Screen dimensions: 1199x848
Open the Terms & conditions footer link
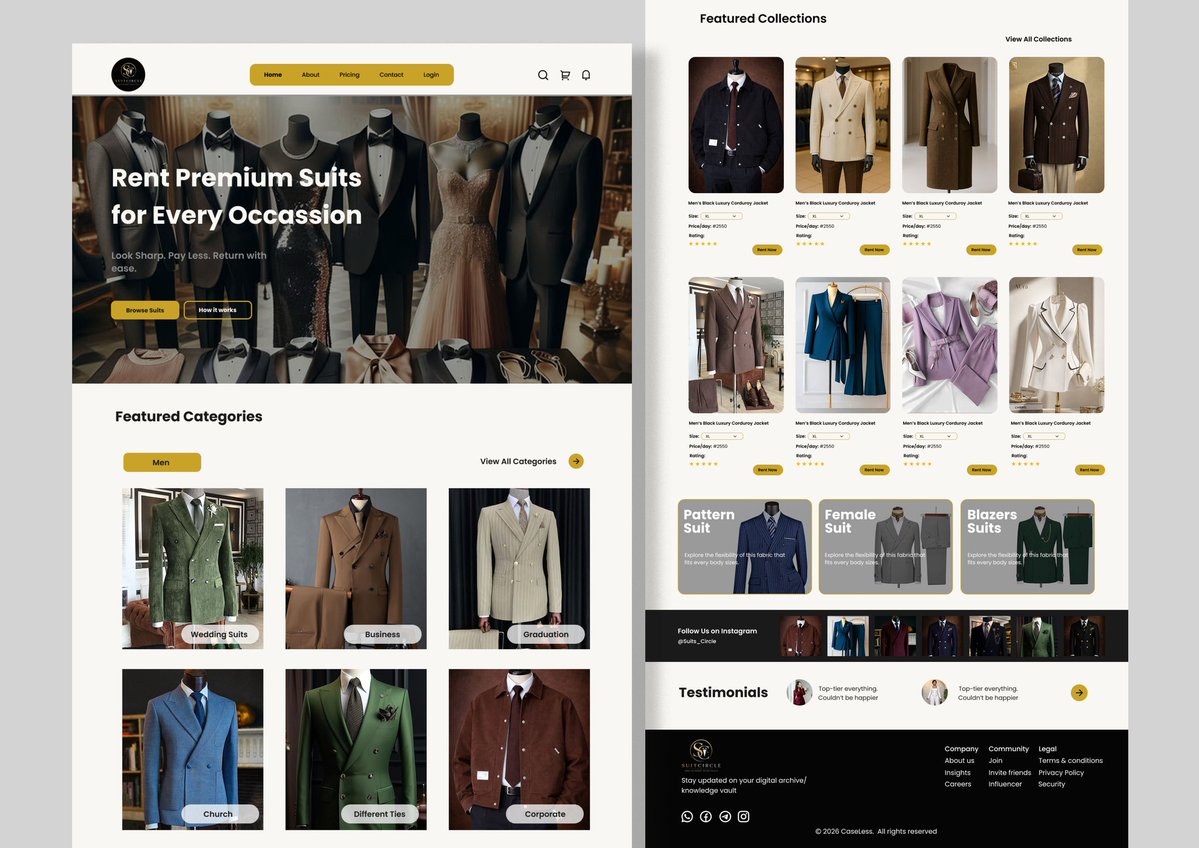1071,761
